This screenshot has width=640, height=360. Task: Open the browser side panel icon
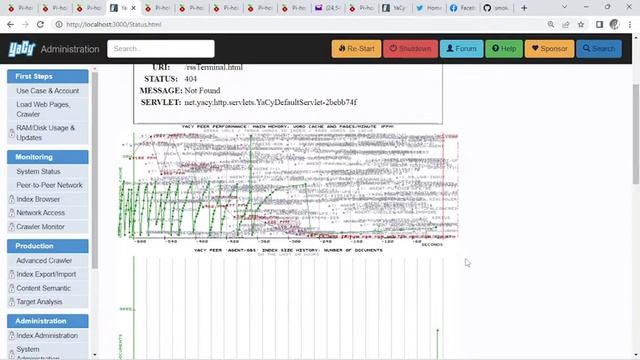point(599,24)
